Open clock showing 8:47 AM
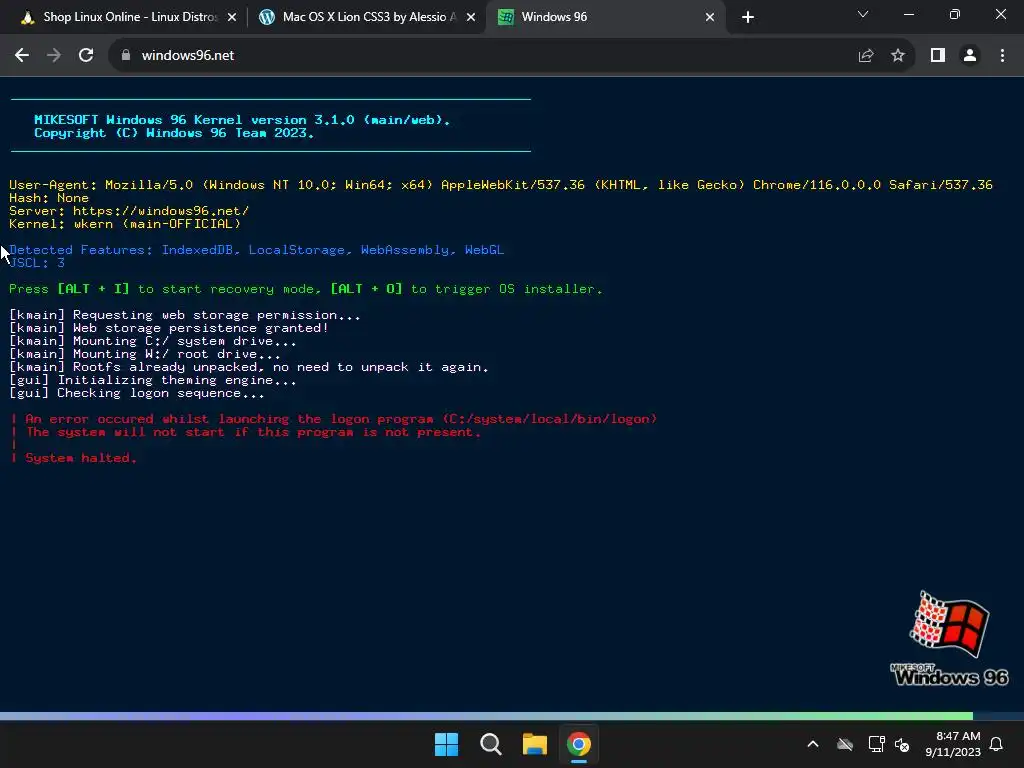 point(953,744)
